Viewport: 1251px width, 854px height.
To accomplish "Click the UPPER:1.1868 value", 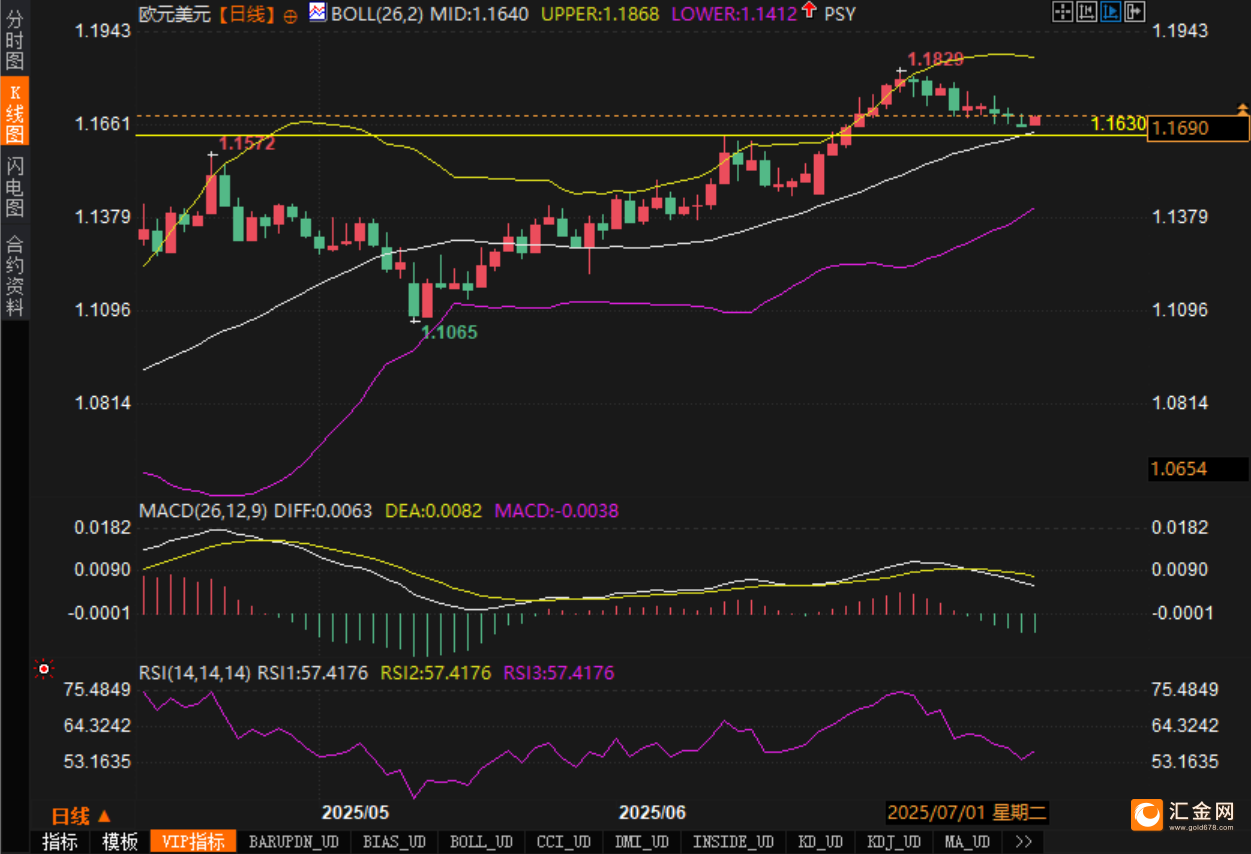I will coord(599,14).
